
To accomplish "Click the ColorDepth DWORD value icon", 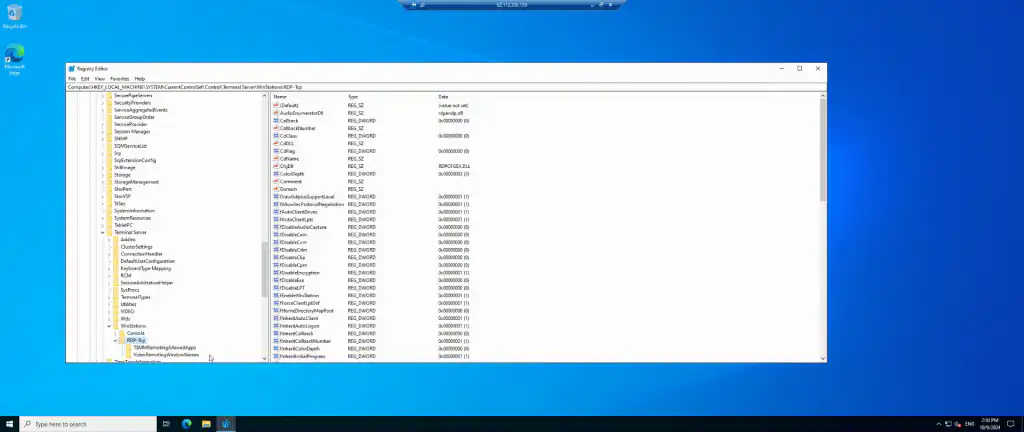I will 277,173.
